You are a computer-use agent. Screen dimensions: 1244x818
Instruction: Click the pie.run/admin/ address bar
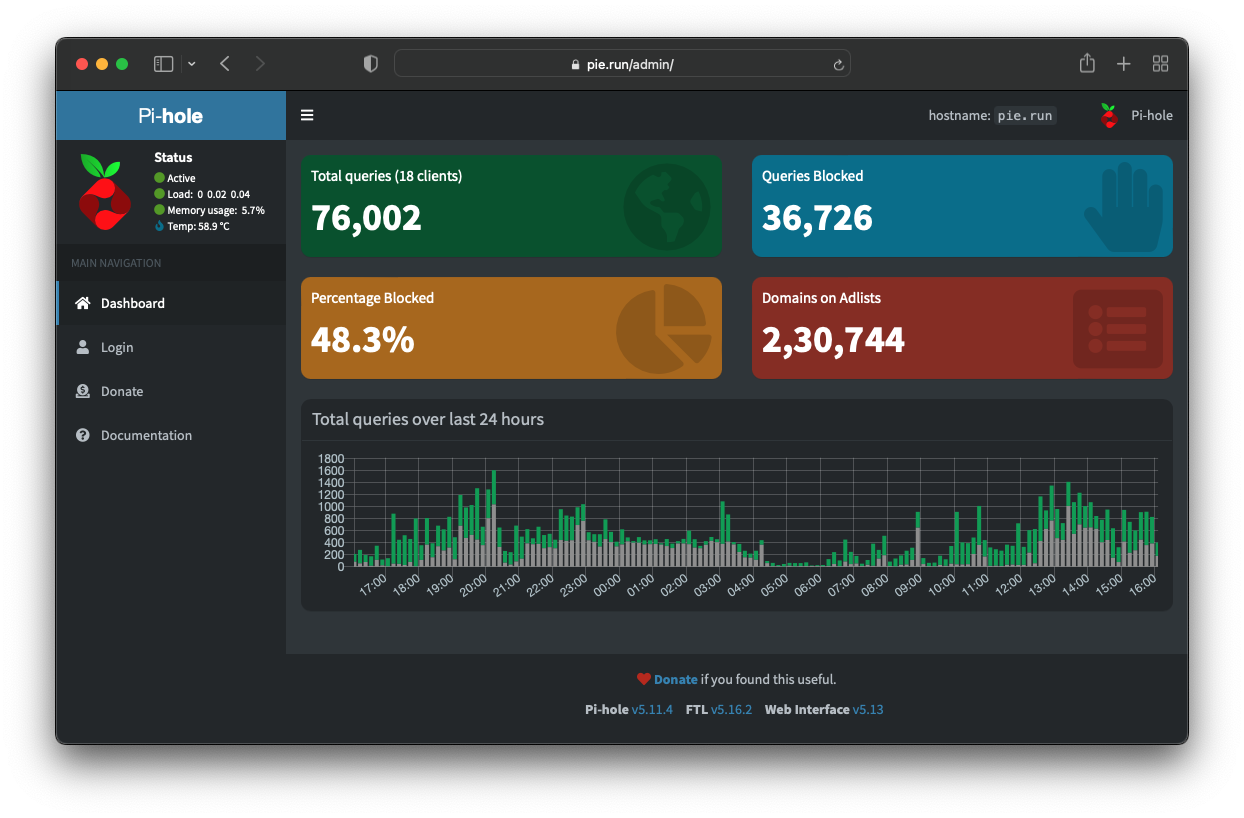(622, 64)
